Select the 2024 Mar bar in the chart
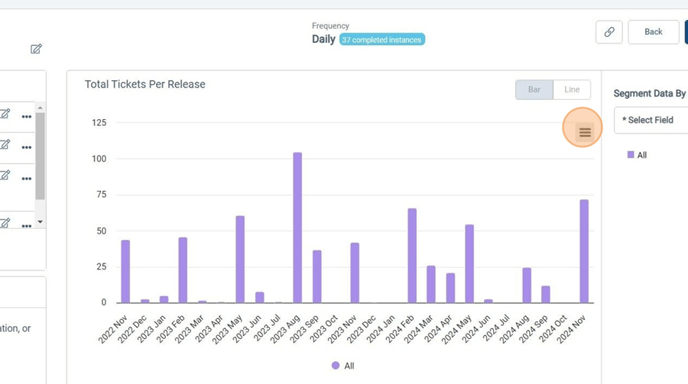The width and height of the screenshot is (688, 384). [x=431, y=284]
